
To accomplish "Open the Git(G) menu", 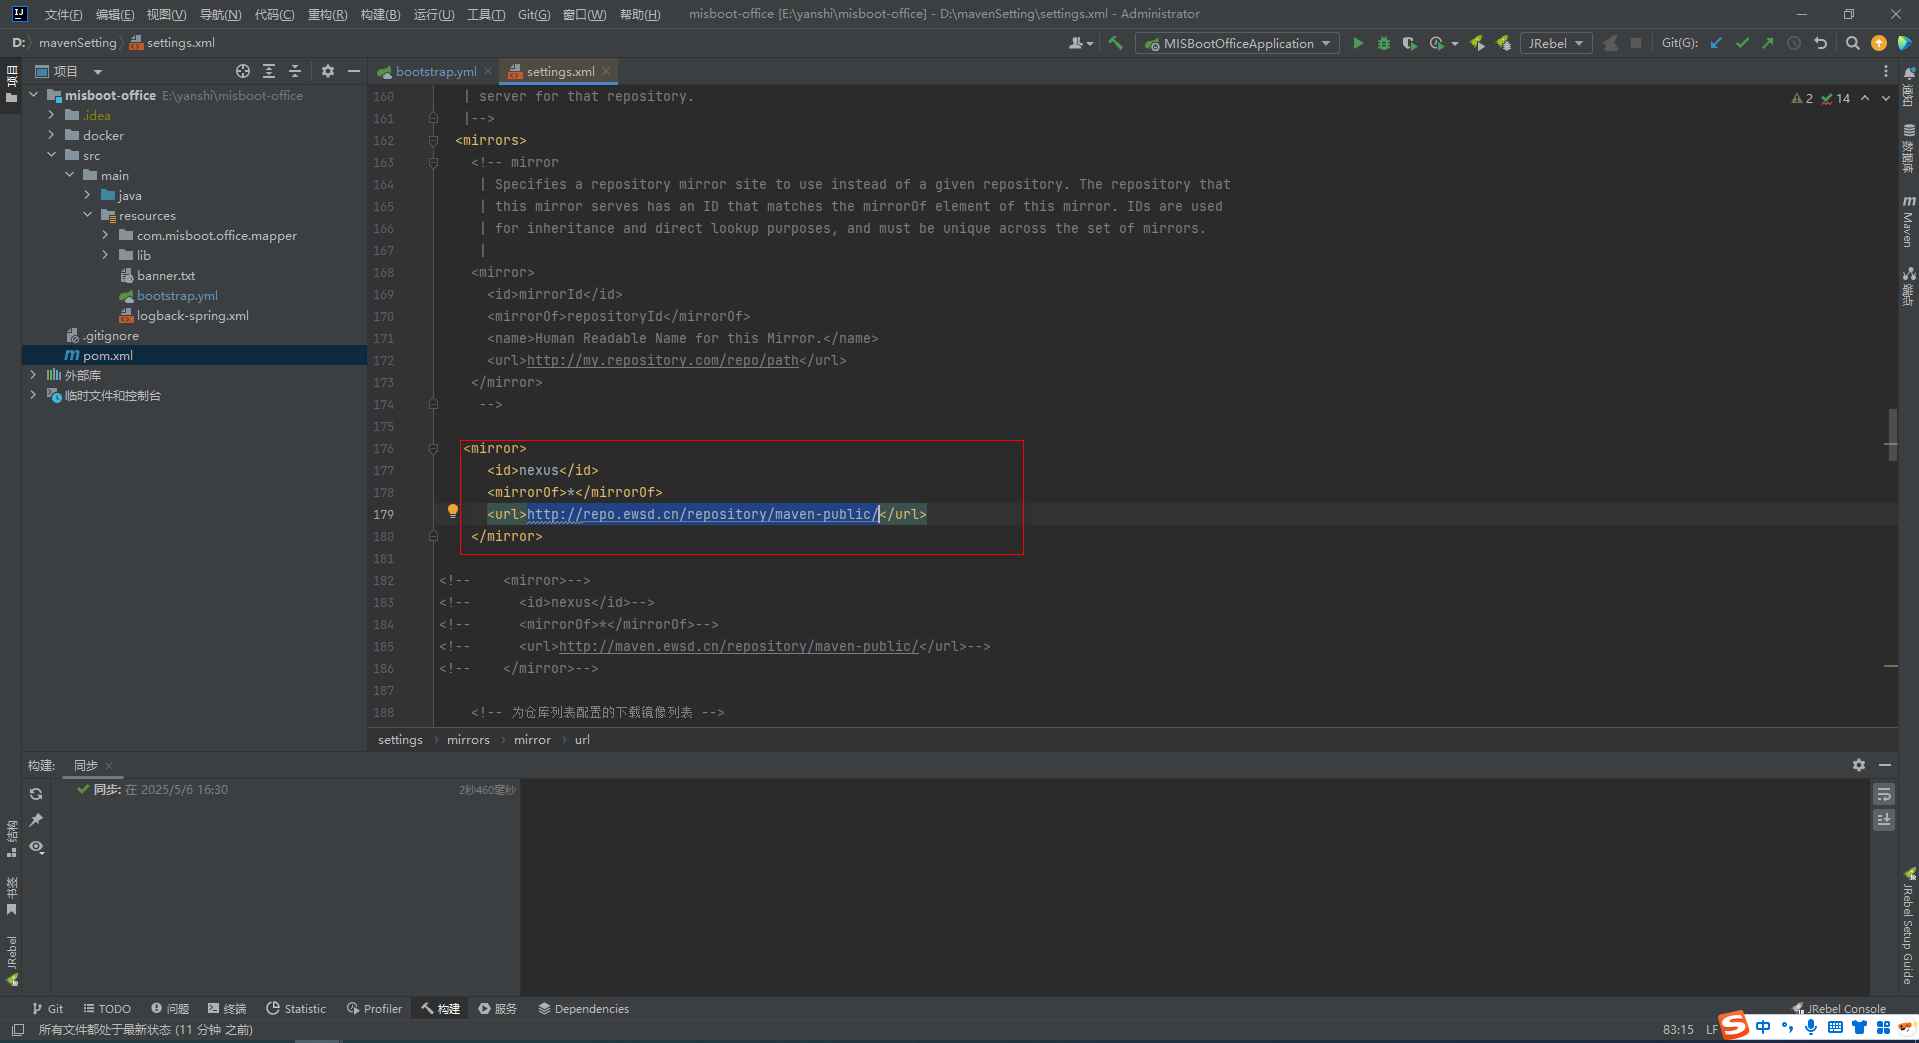I will pyautogui.click(x=534, y=14).
